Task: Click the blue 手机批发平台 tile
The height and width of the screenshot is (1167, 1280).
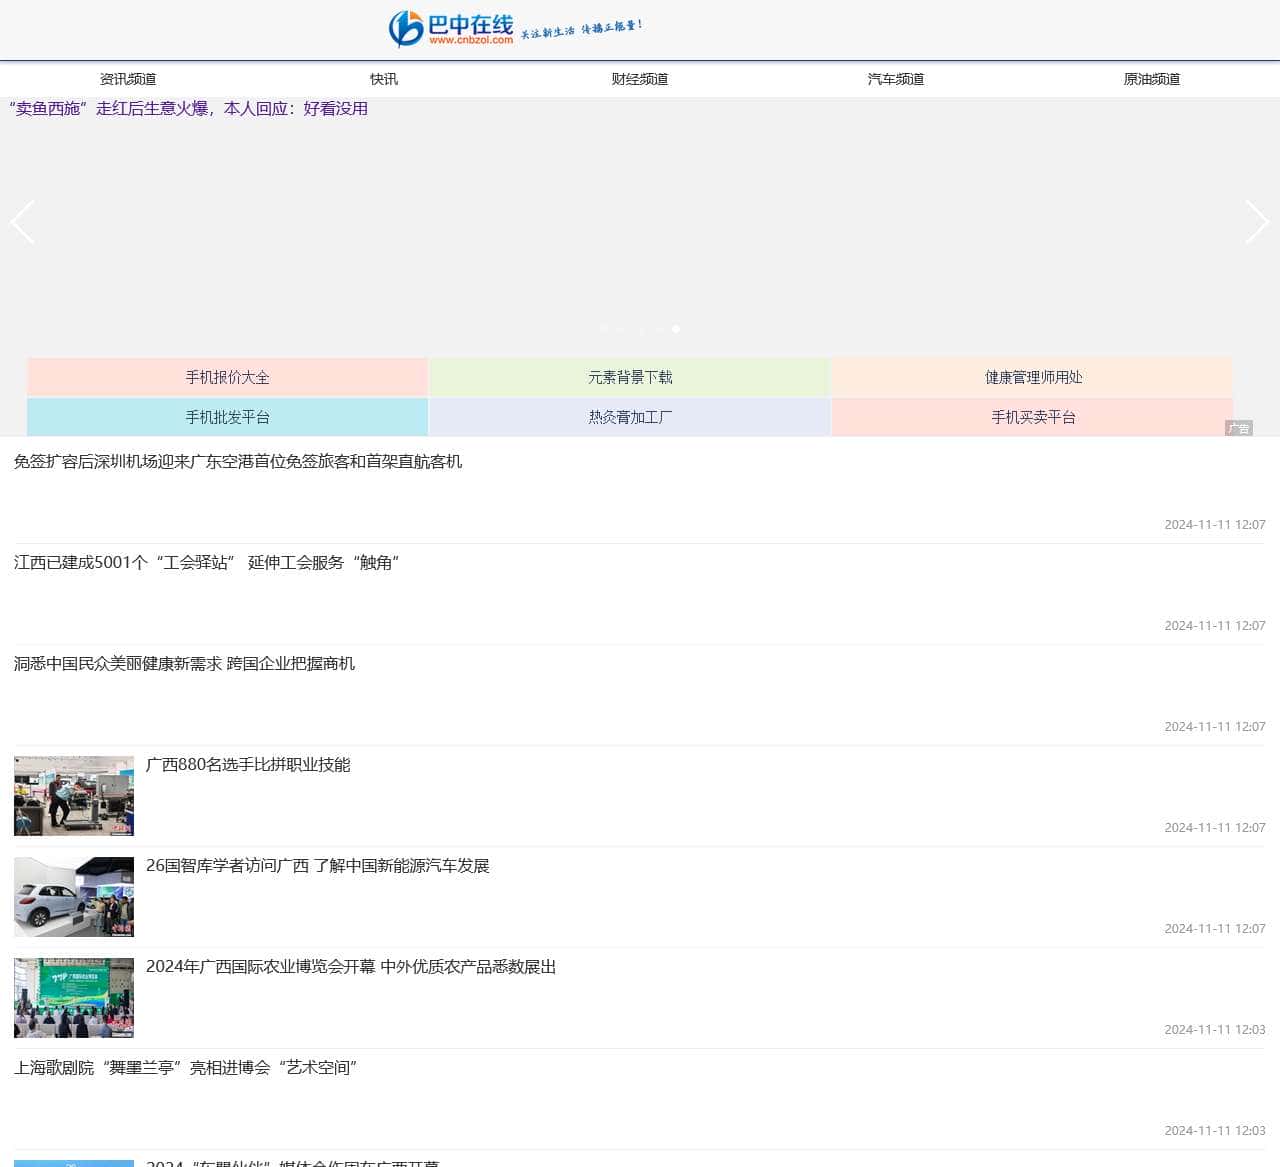Action: [227, 417]
